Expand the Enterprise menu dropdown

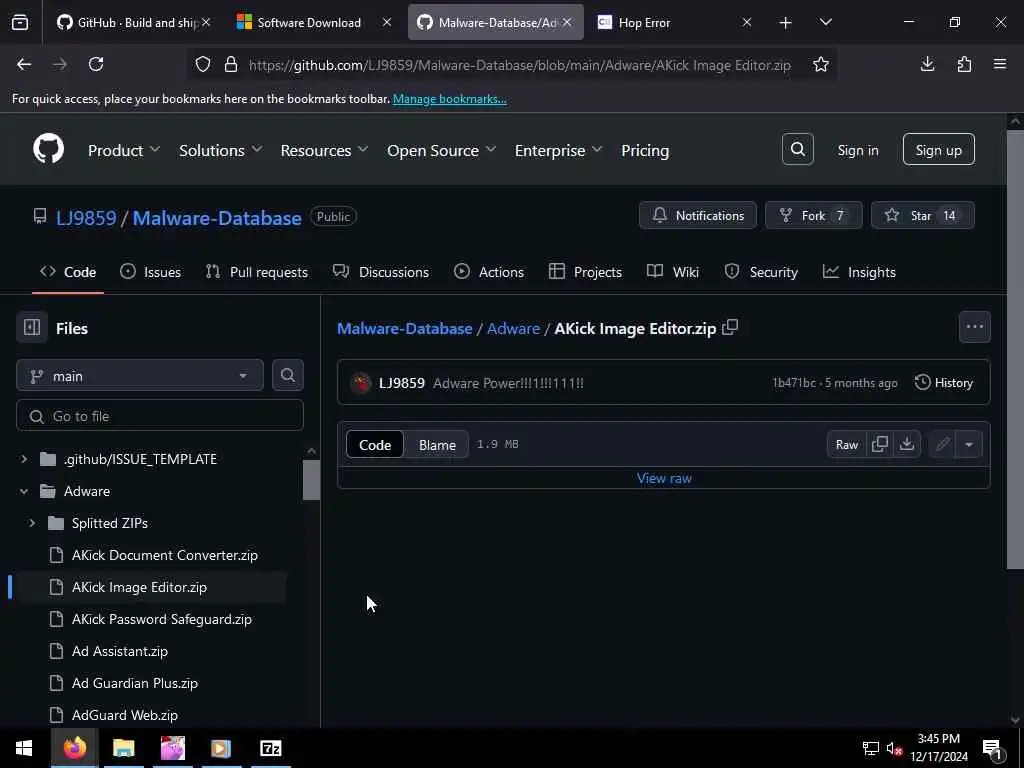pos(558,150)
